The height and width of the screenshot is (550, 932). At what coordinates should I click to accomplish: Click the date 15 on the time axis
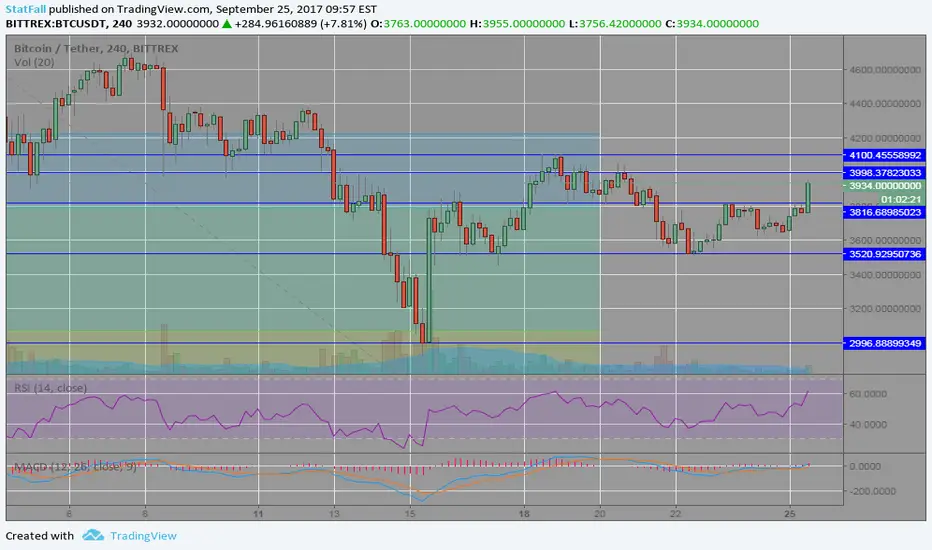point(410,514)
